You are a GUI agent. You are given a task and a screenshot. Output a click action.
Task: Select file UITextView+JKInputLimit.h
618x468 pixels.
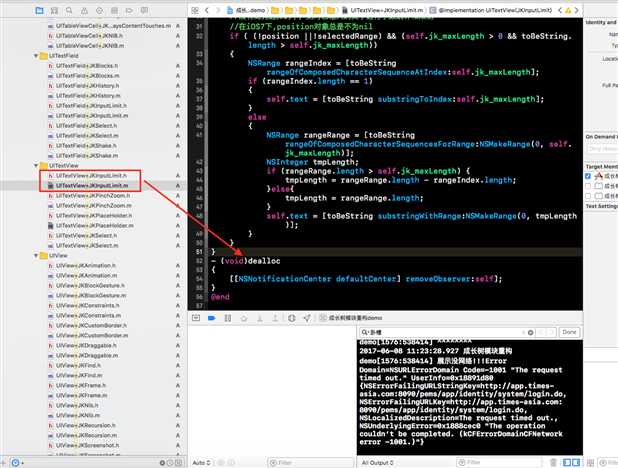pos(91,175)
